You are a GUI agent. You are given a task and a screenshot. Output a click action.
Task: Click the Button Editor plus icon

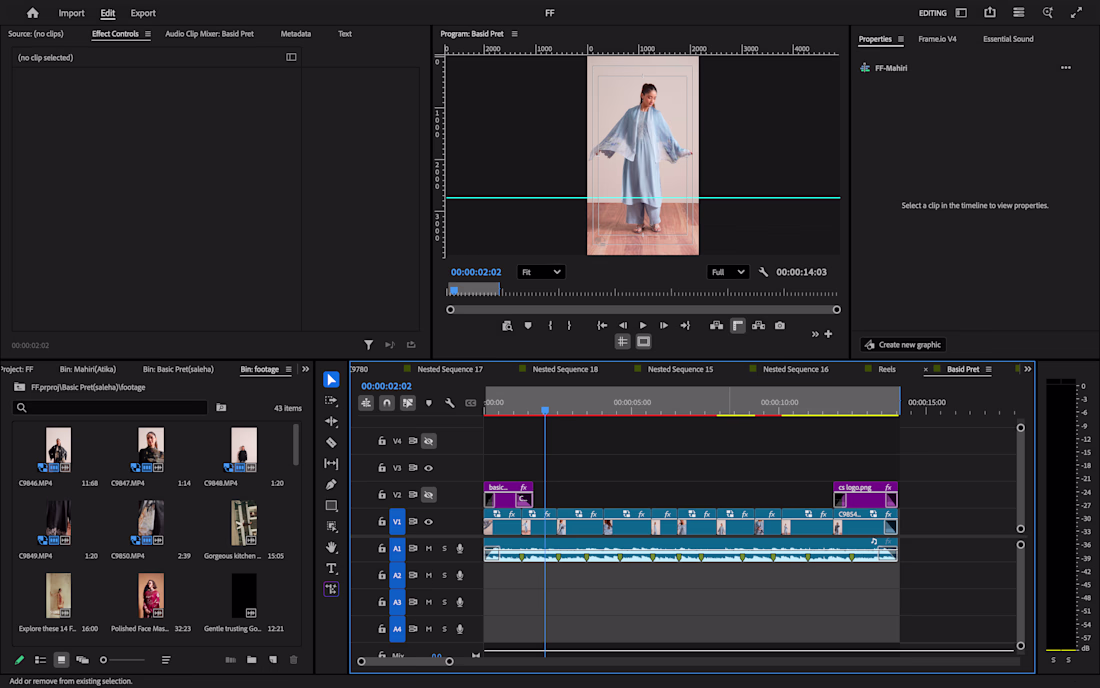coord(829,334)
